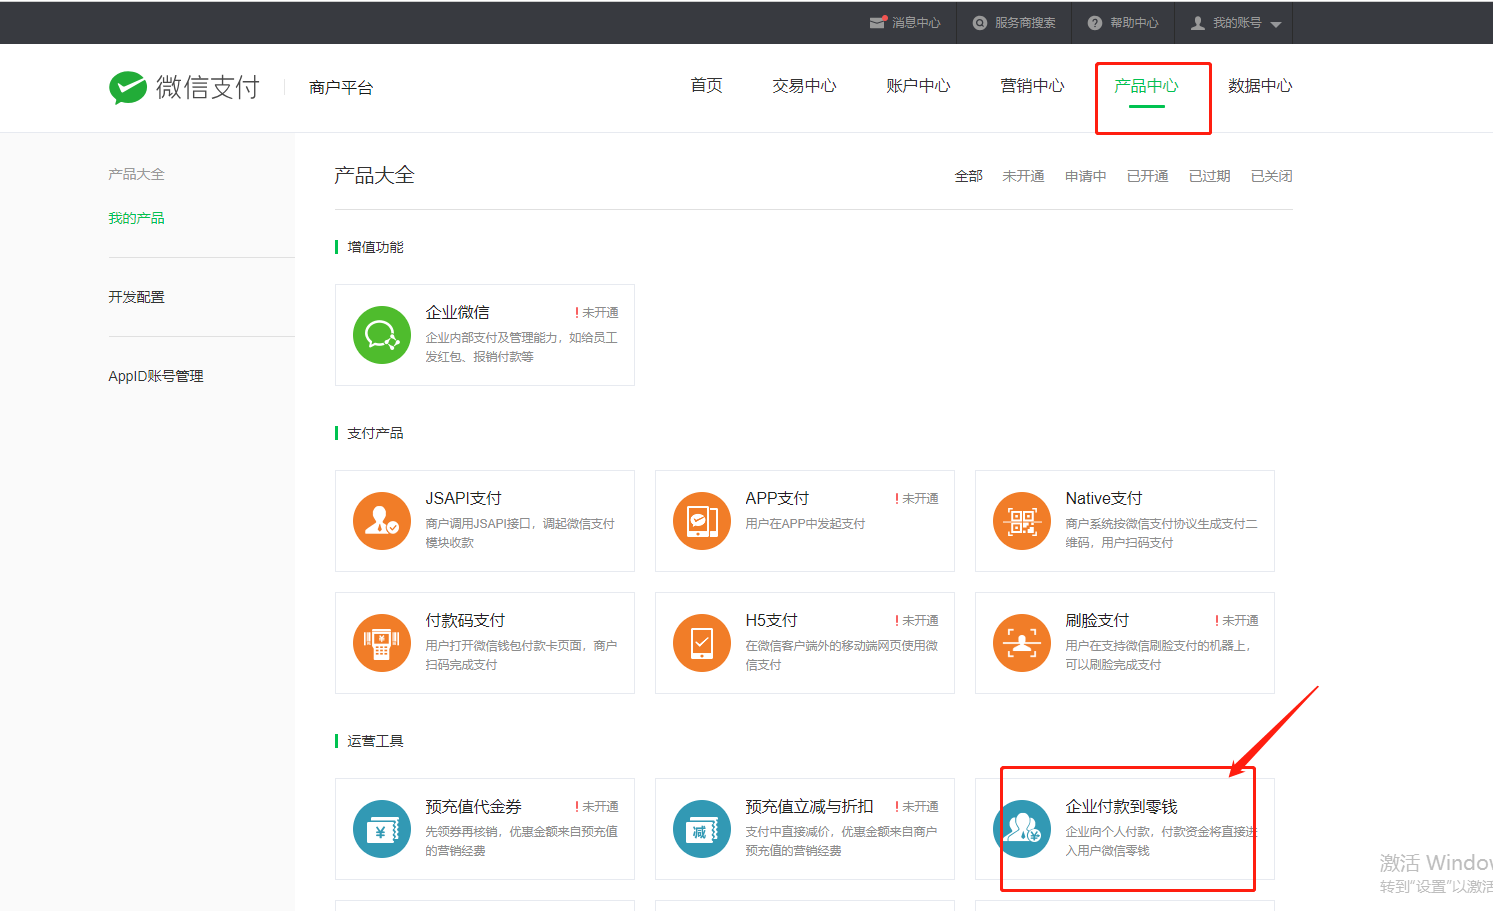1493x911 pixels.
Task: Click the 刷脸支付 face scan icon
Action: [1022, 643]
